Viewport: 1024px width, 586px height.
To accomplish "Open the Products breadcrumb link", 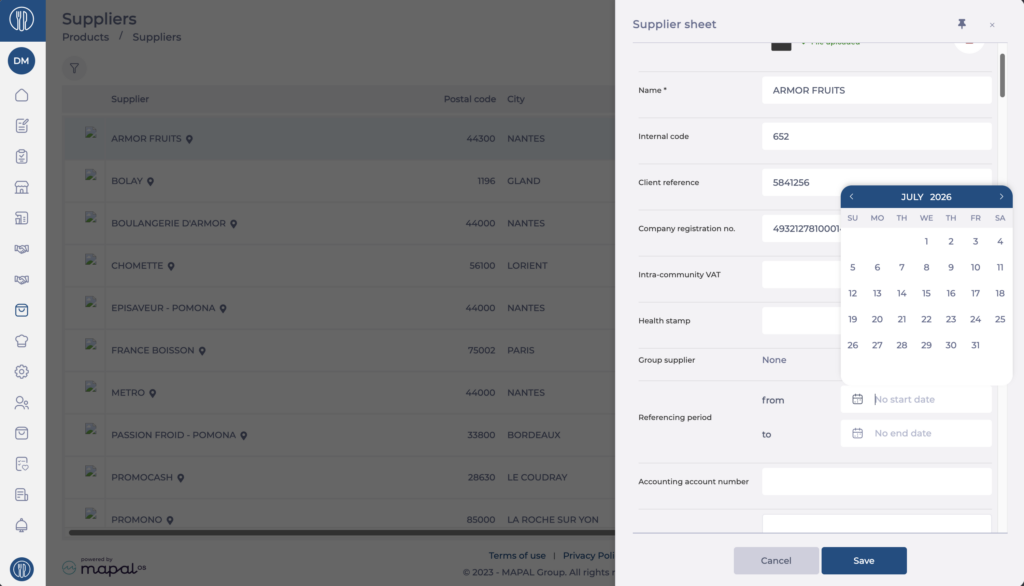I will (86, 37).
